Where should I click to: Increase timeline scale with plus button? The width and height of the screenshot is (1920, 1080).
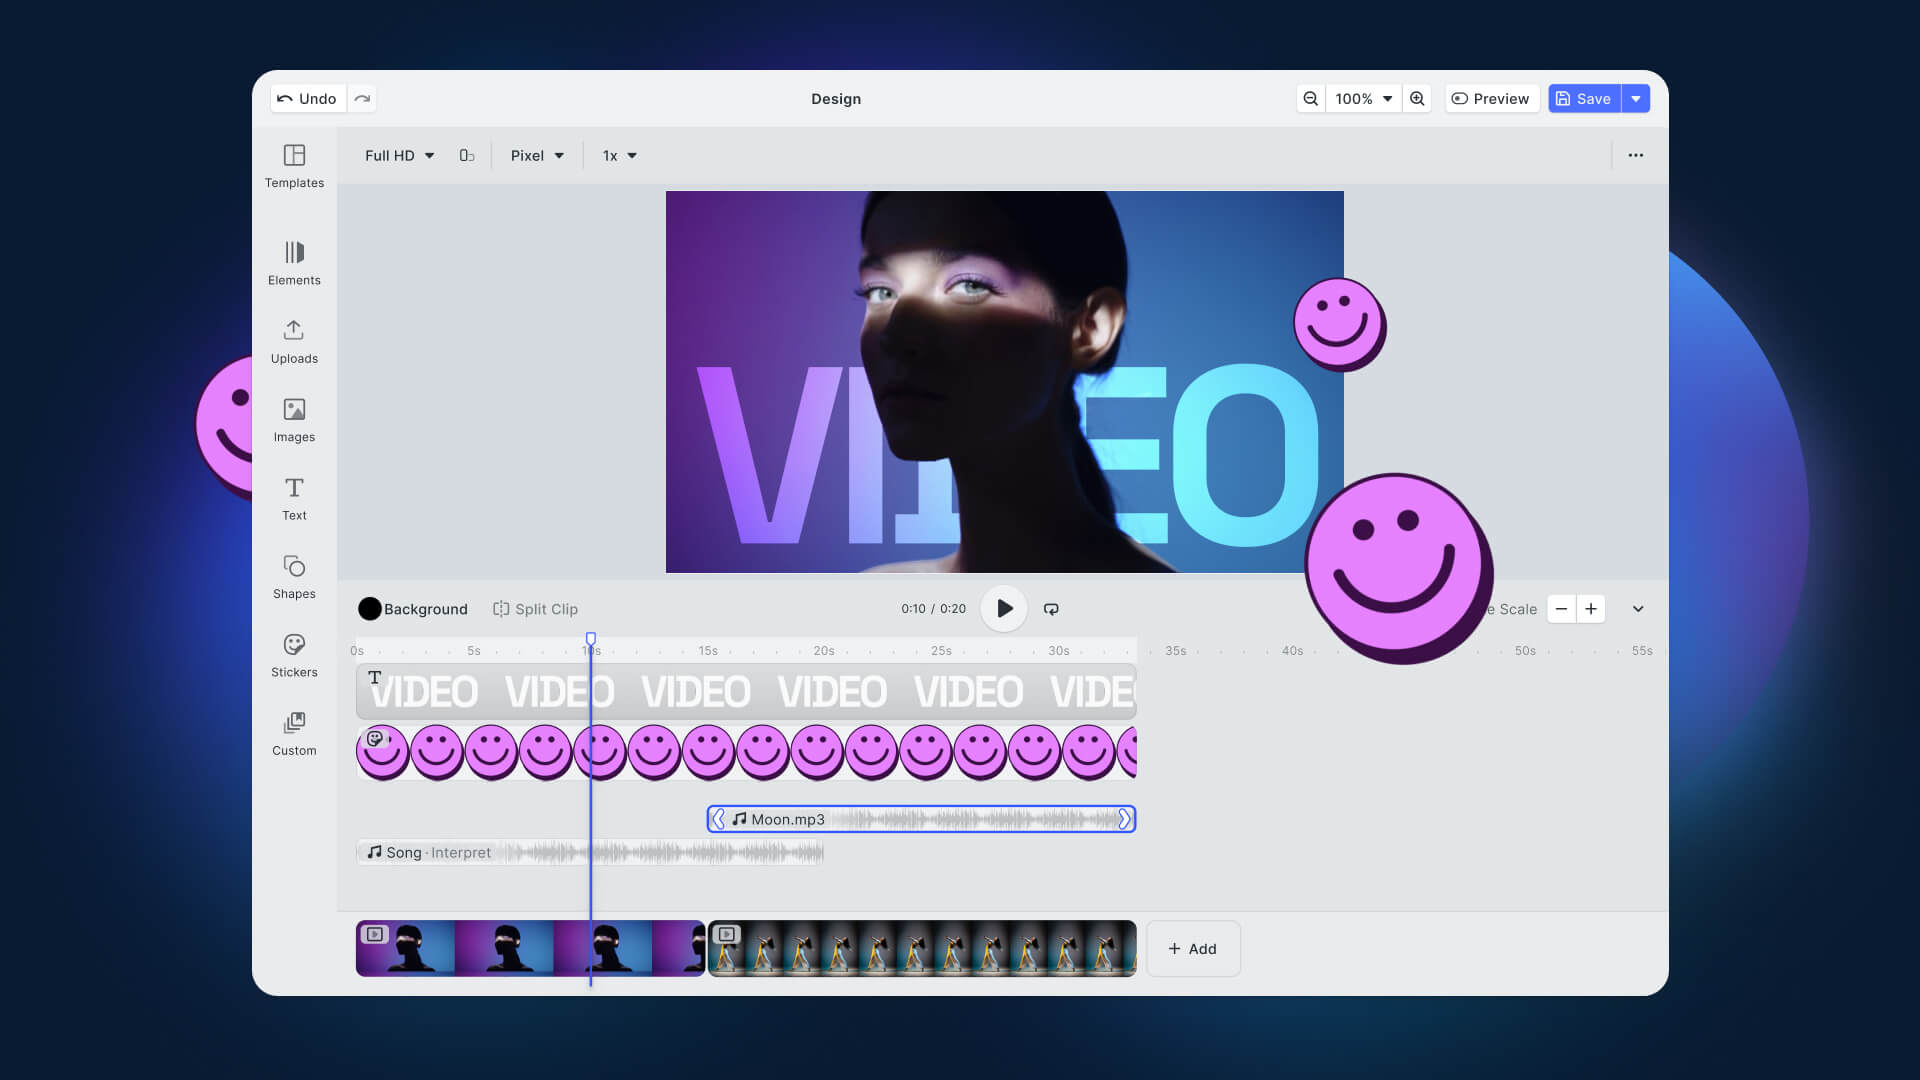click(x=1591, y=609)
